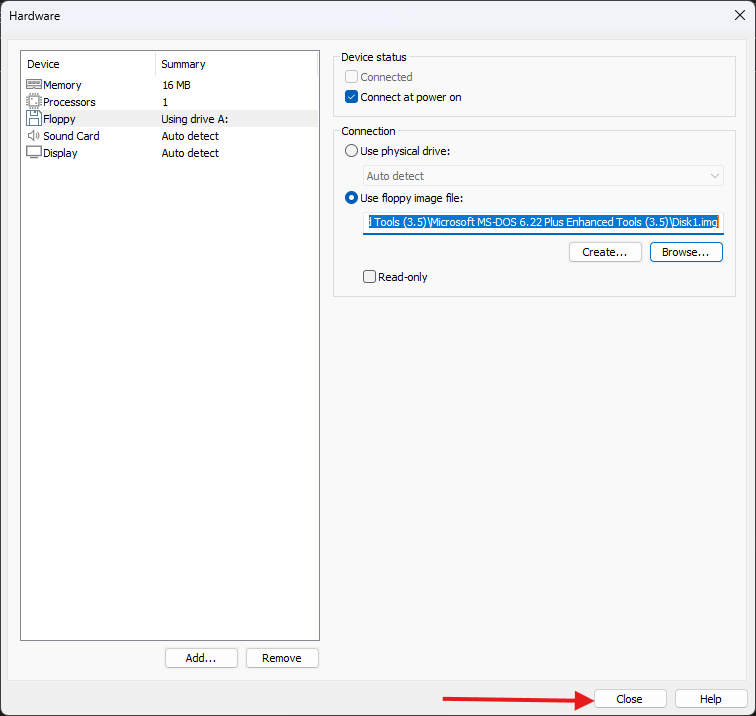Click the Create... button
Screen dimensions: 756x716
tap(605, 252)
